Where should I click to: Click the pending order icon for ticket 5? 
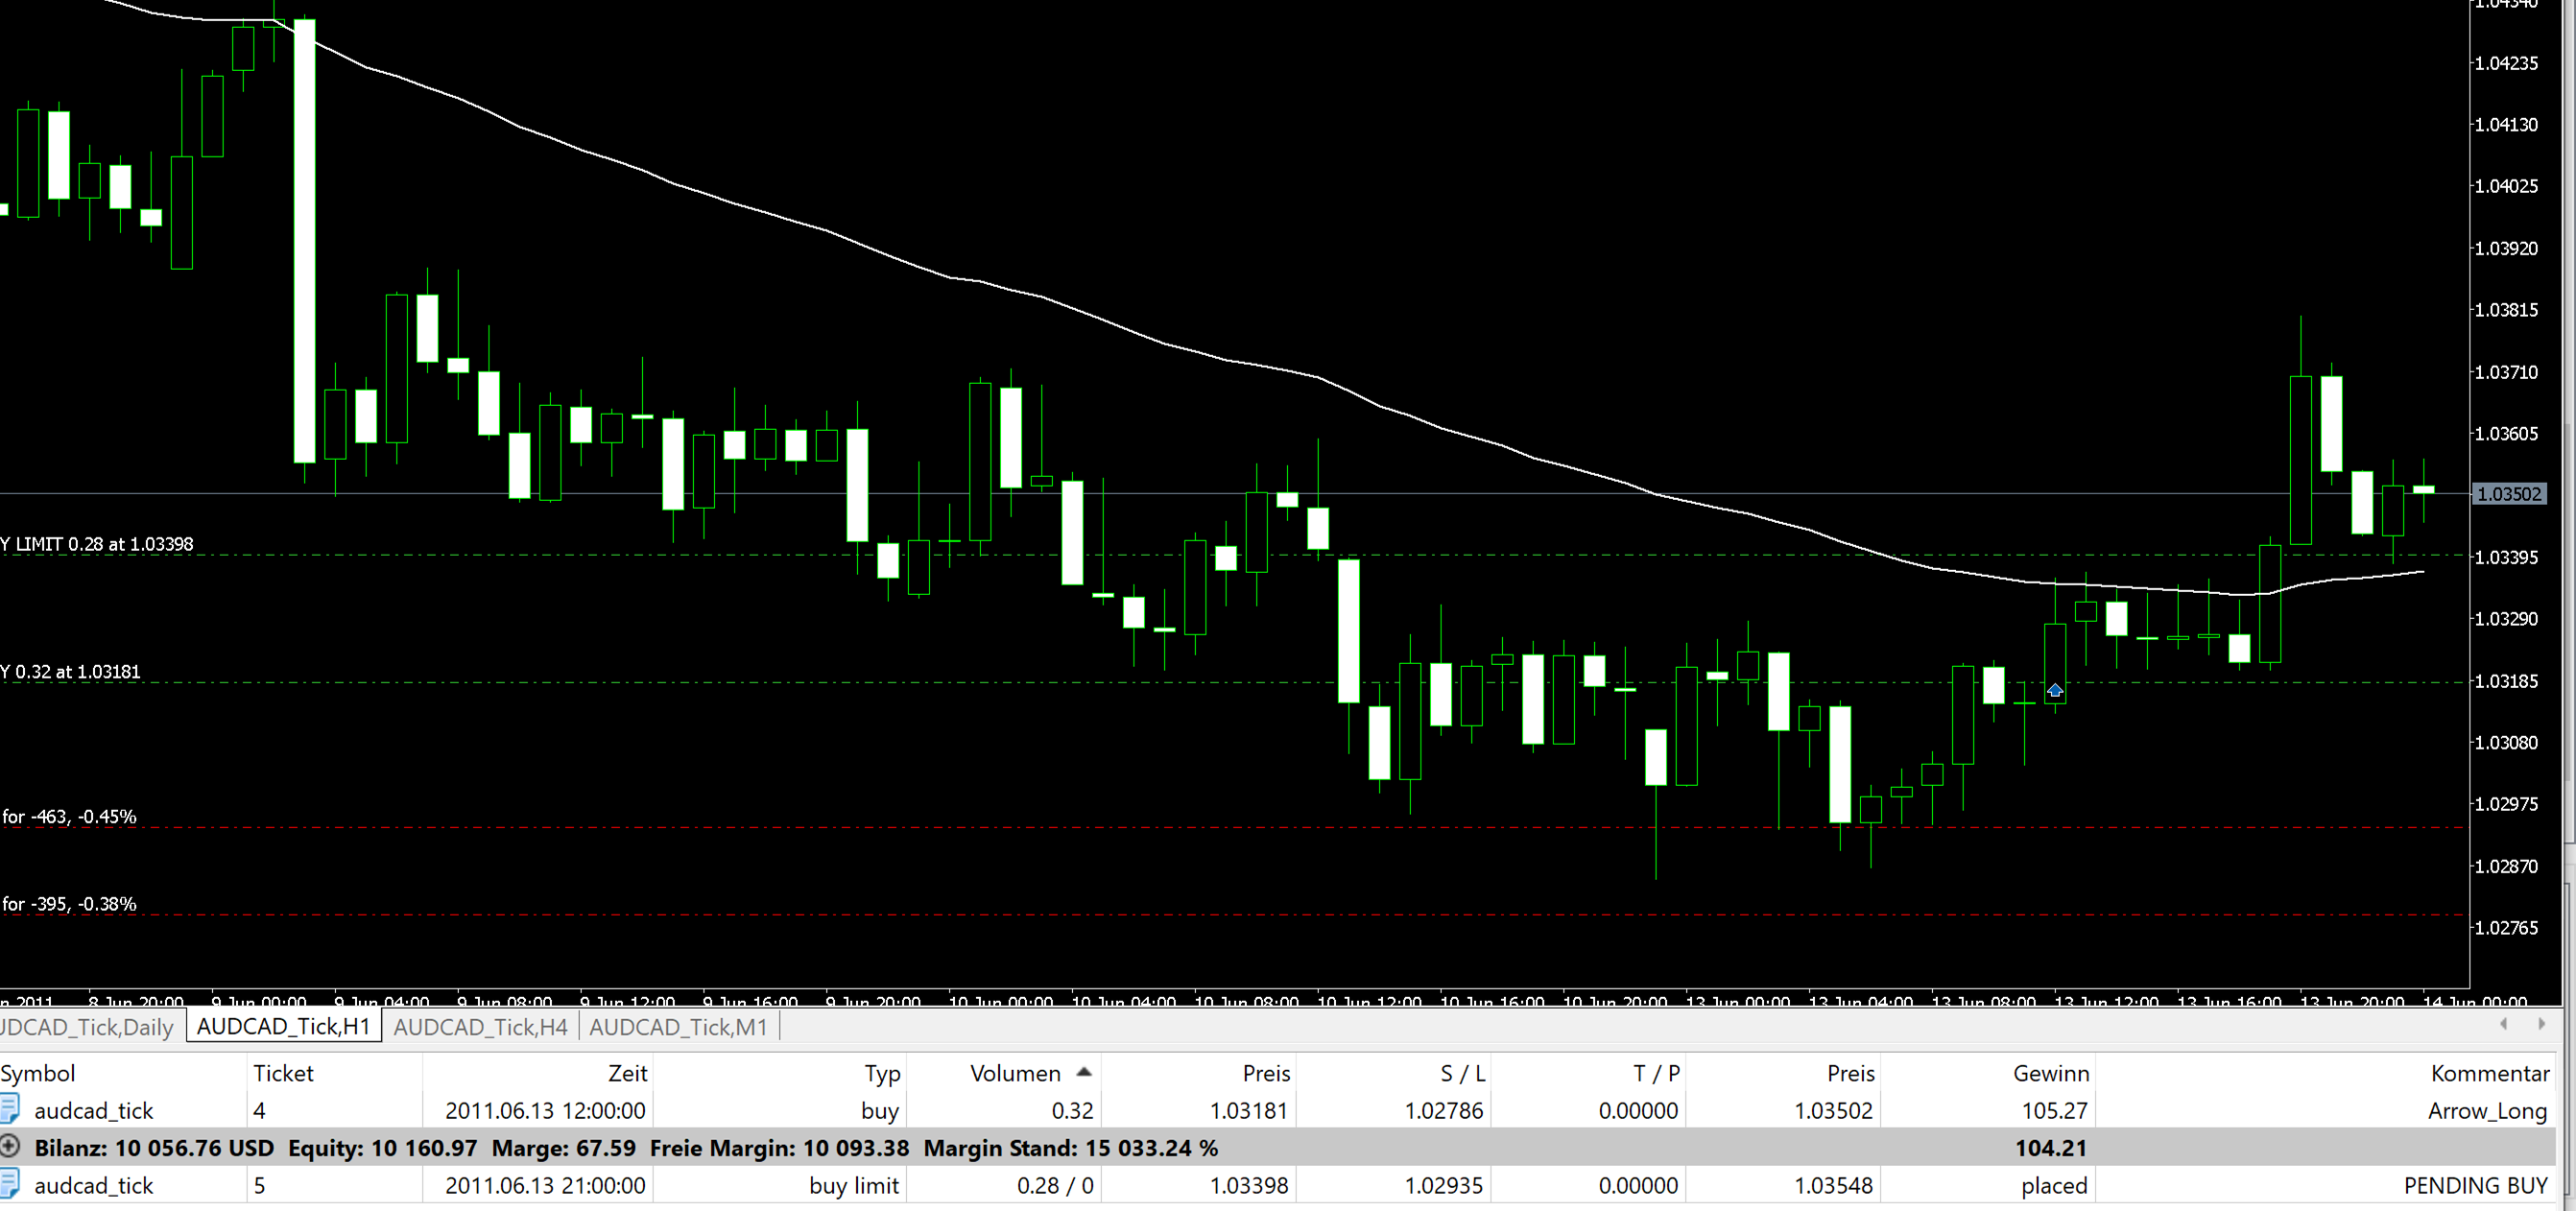coord(9,1184)
